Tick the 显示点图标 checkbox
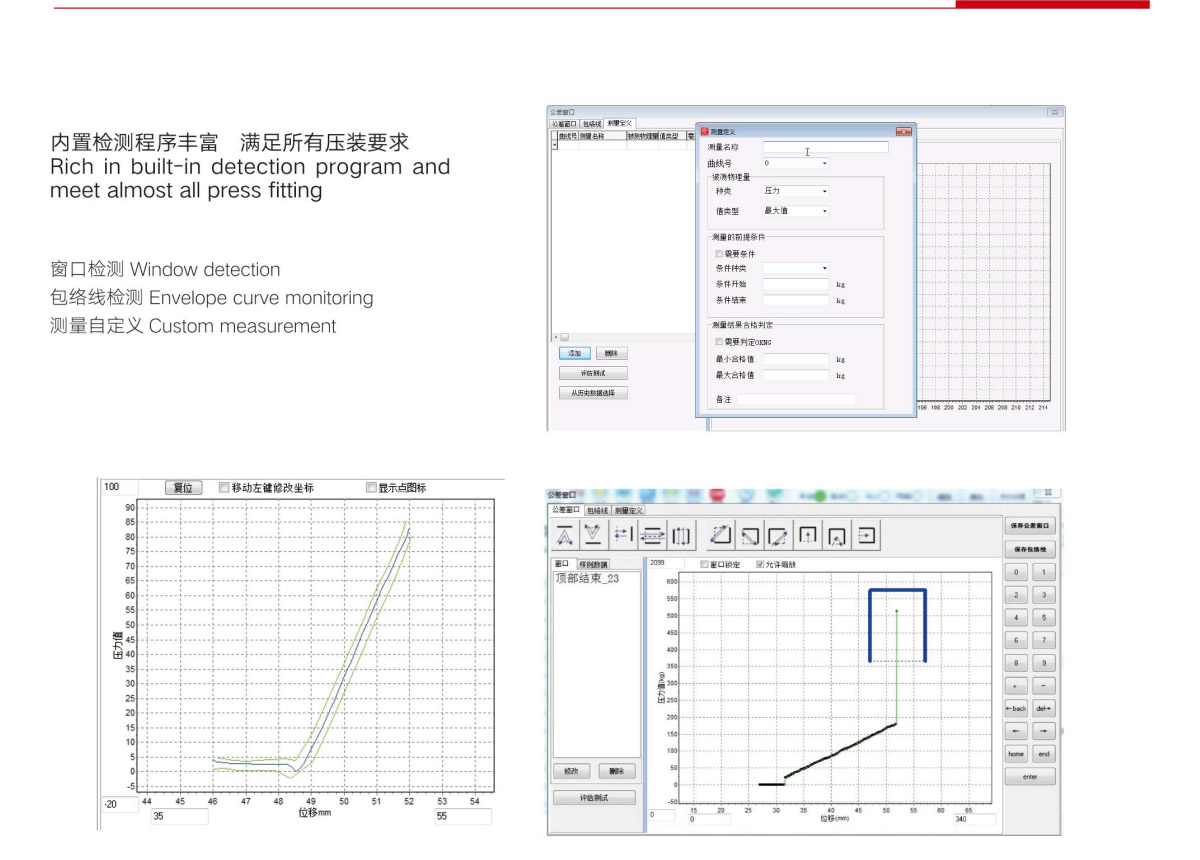 pos(371,488)
